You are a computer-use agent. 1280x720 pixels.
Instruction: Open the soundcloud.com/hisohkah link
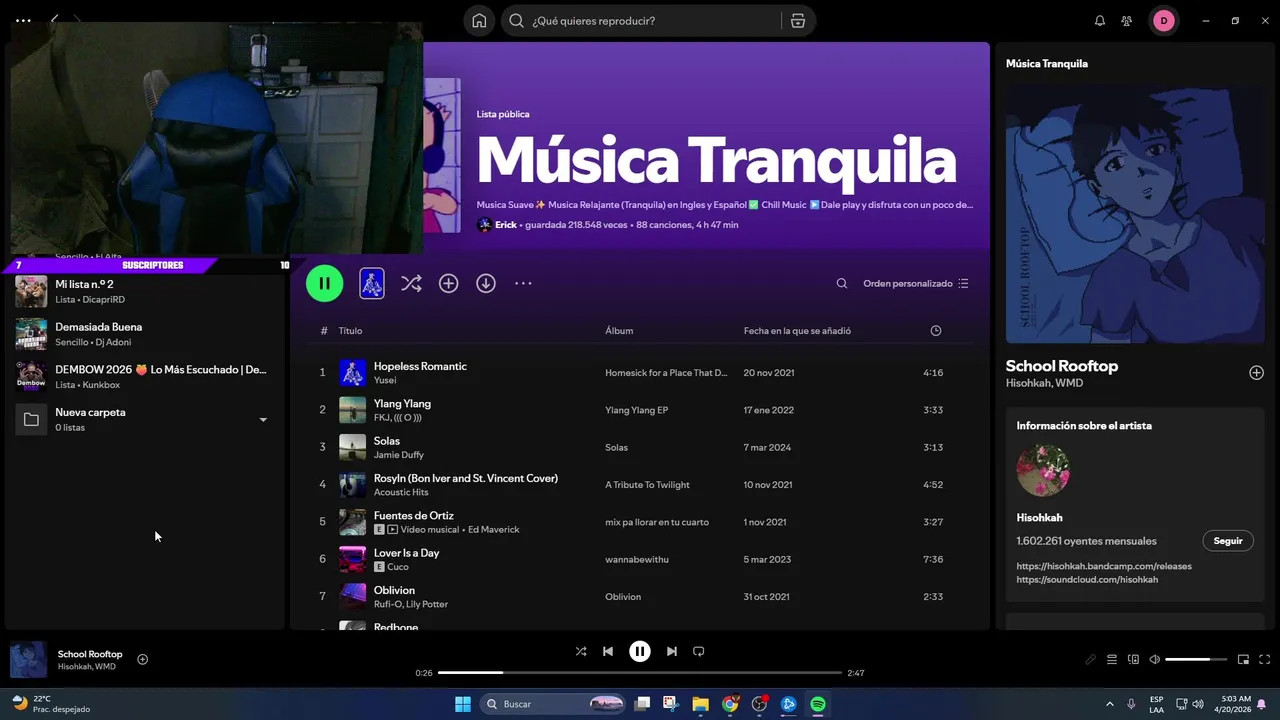click(1087, 580)
